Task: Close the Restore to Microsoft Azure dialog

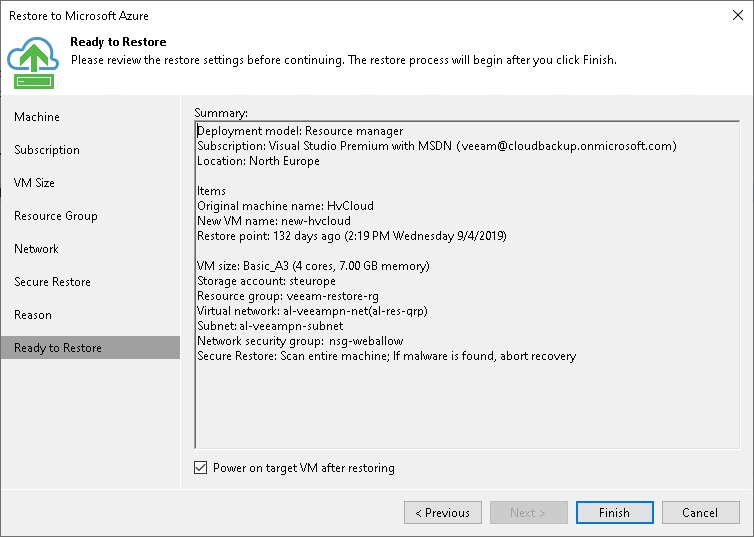Action: [738, 15]
